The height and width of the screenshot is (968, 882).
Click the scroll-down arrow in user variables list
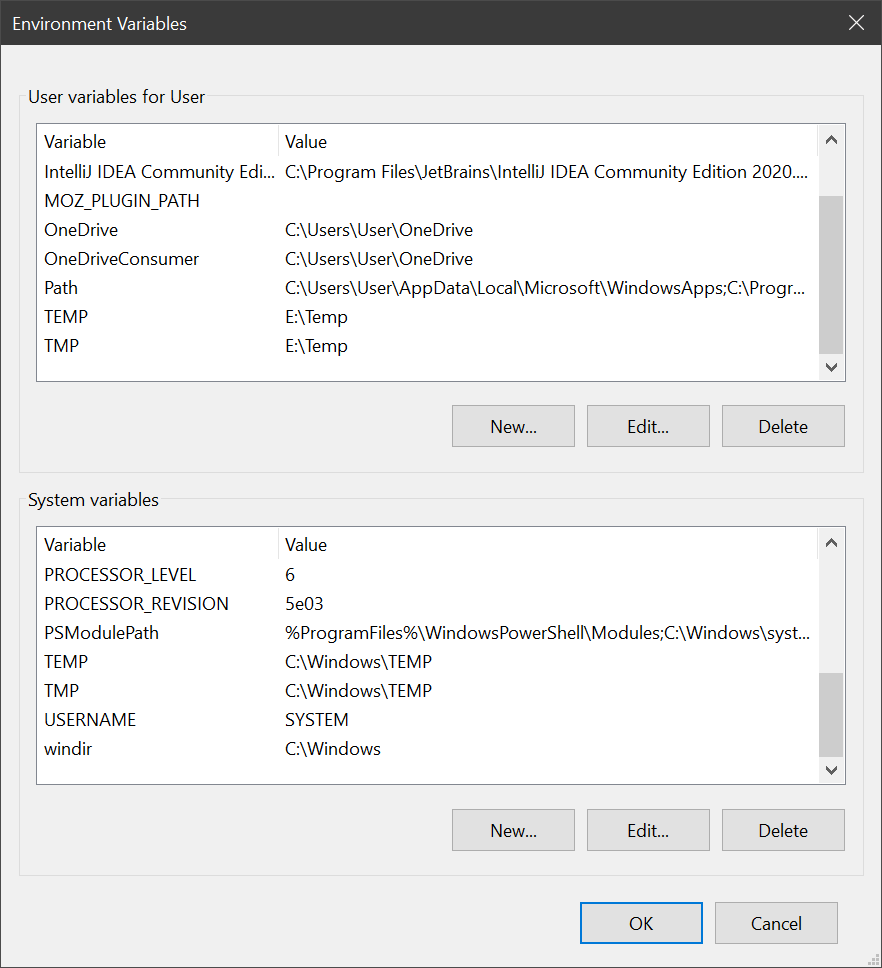pyautogui.click(x=831, y=367)
